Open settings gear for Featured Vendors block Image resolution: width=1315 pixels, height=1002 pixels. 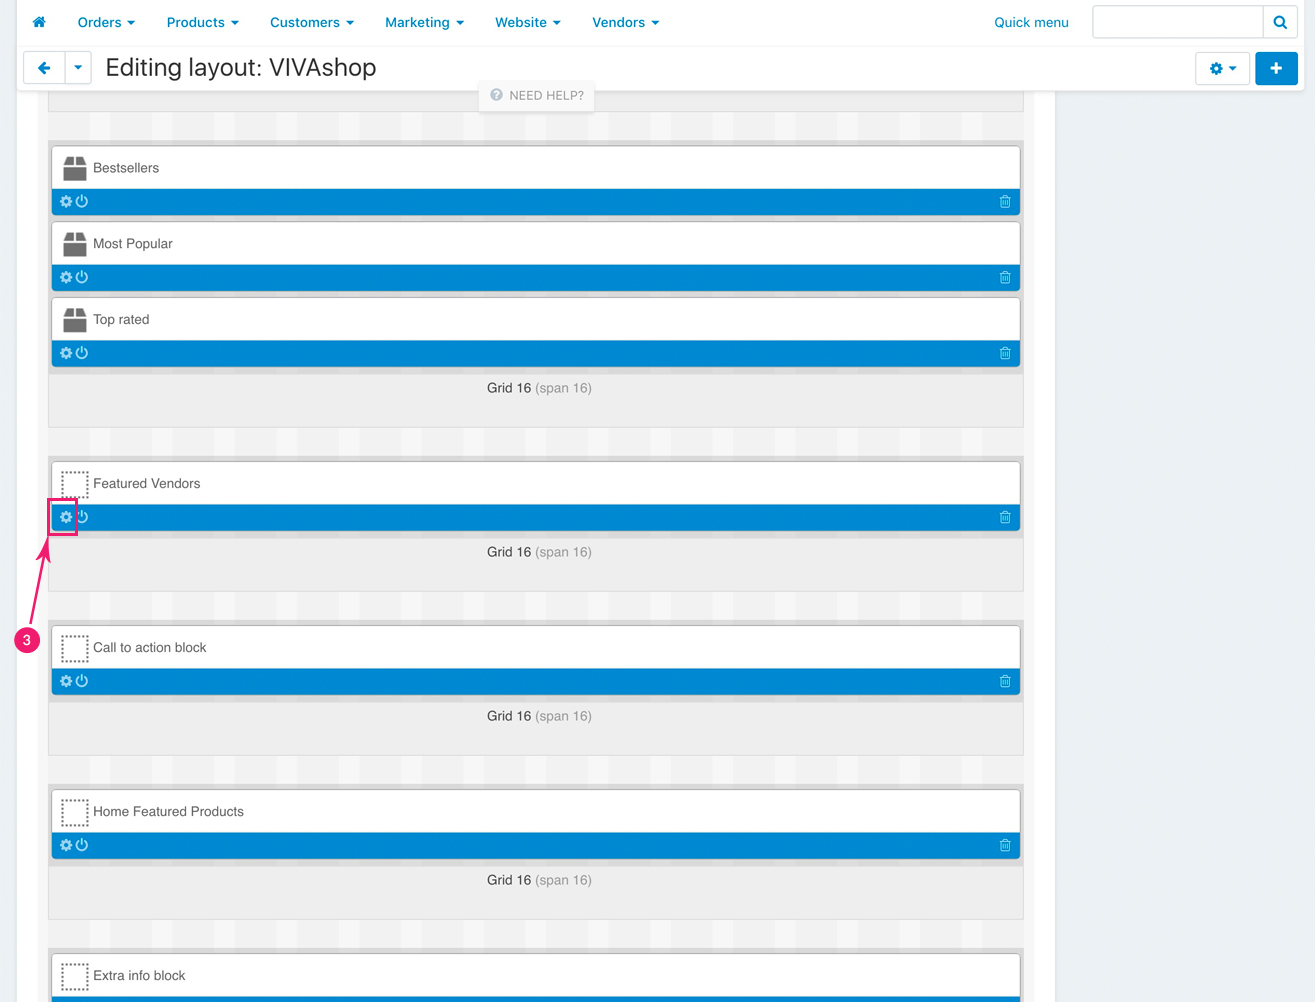click(x=66, y=517)
